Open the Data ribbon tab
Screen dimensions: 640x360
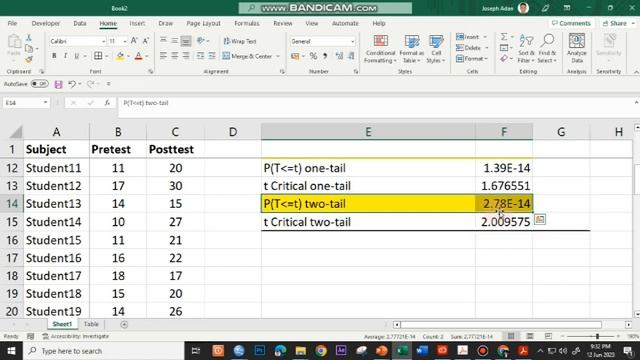point(80,23)
